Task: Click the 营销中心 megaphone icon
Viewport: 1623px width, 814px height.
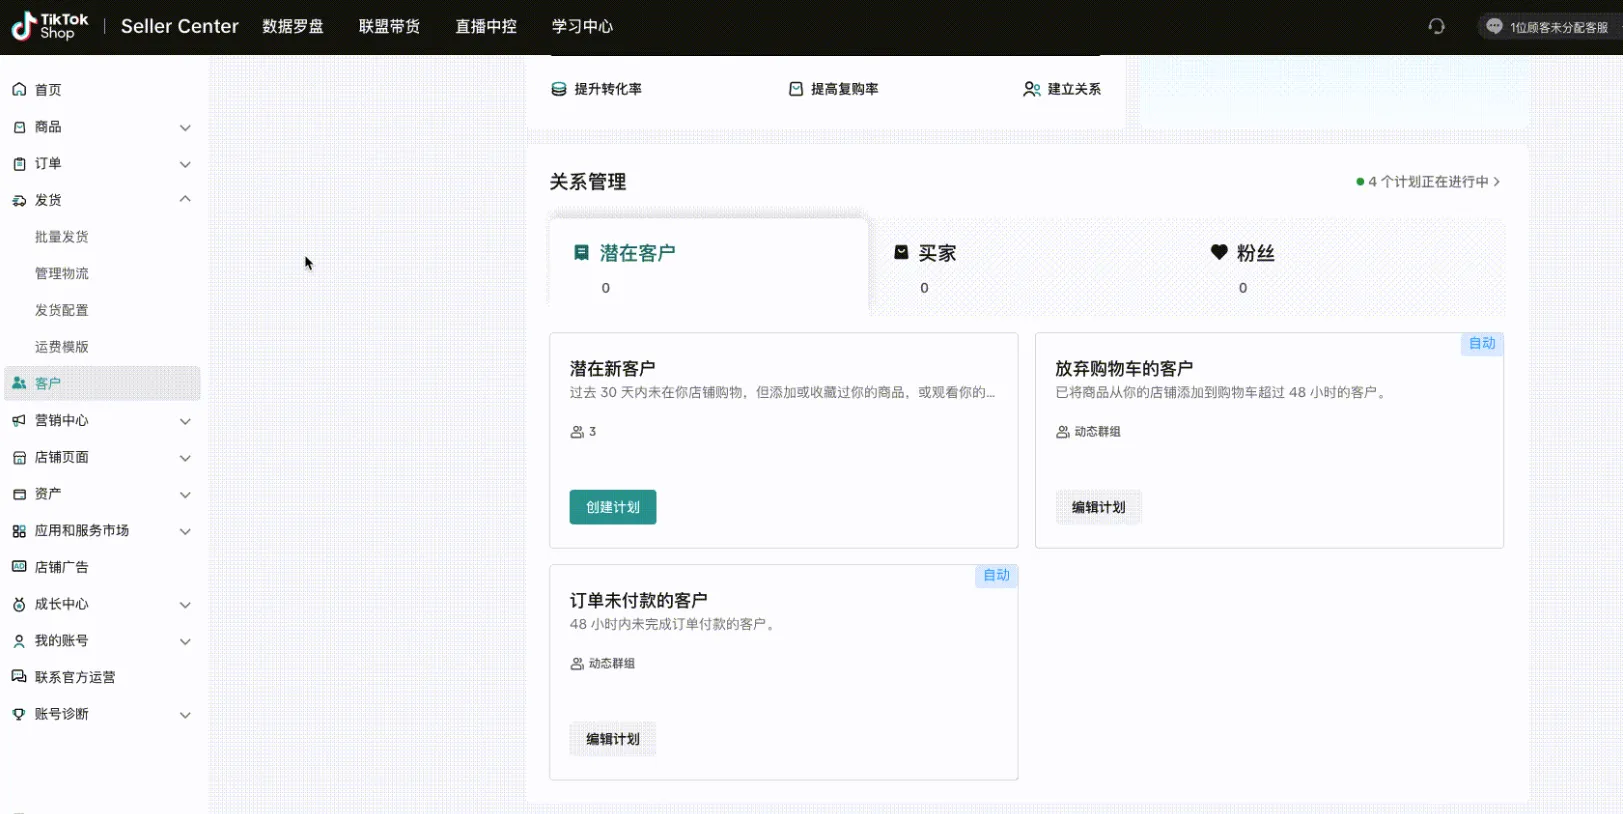Action: [x=19, y=421]
